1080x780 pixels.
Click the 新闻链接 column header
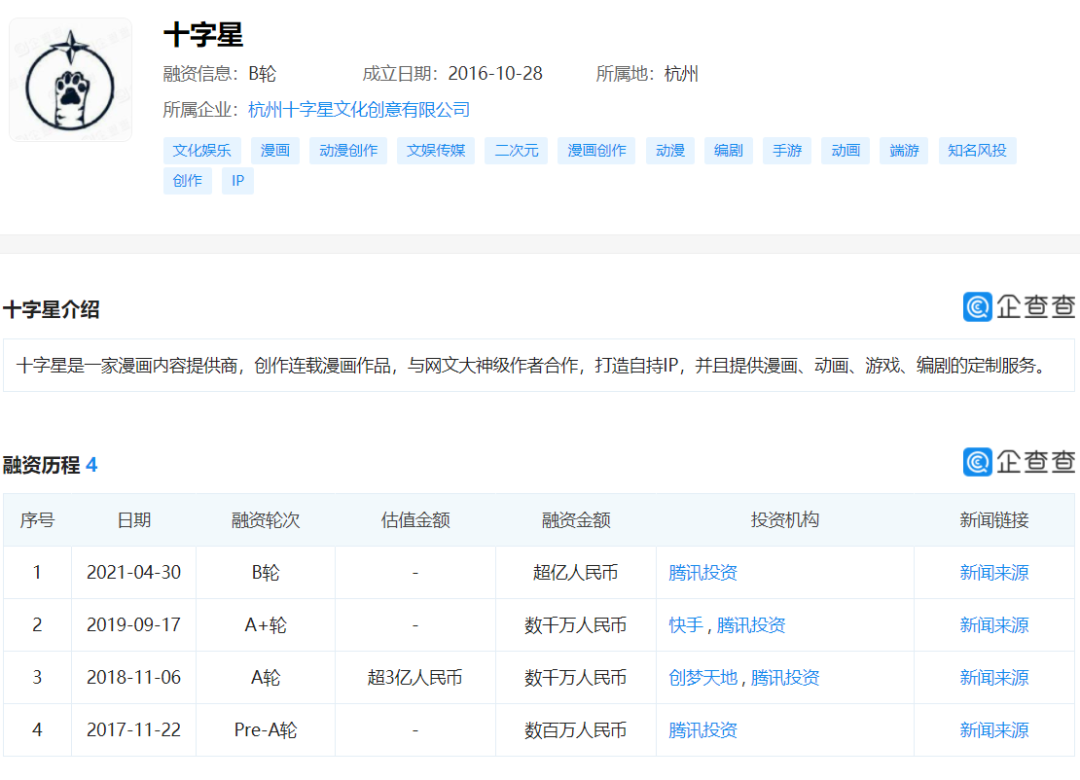click(994, 520)
